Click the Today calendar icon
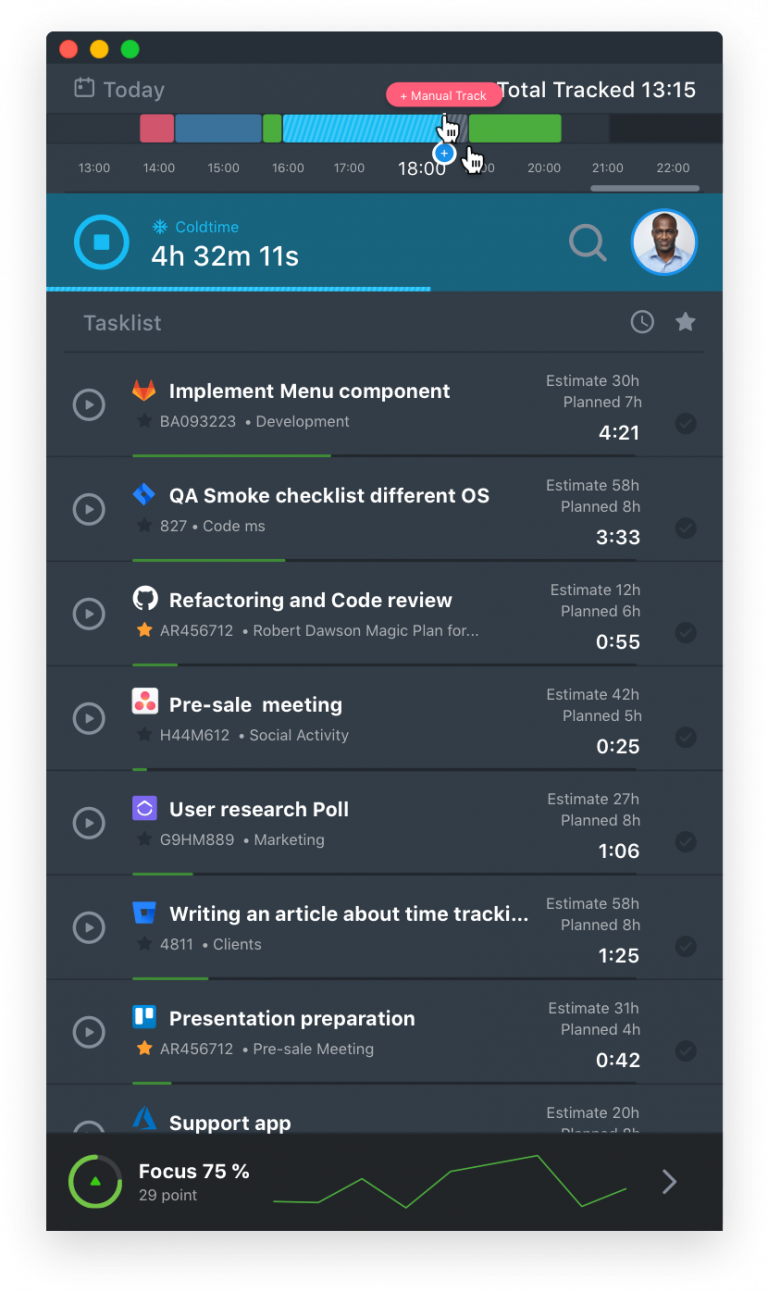 (84, 89)
